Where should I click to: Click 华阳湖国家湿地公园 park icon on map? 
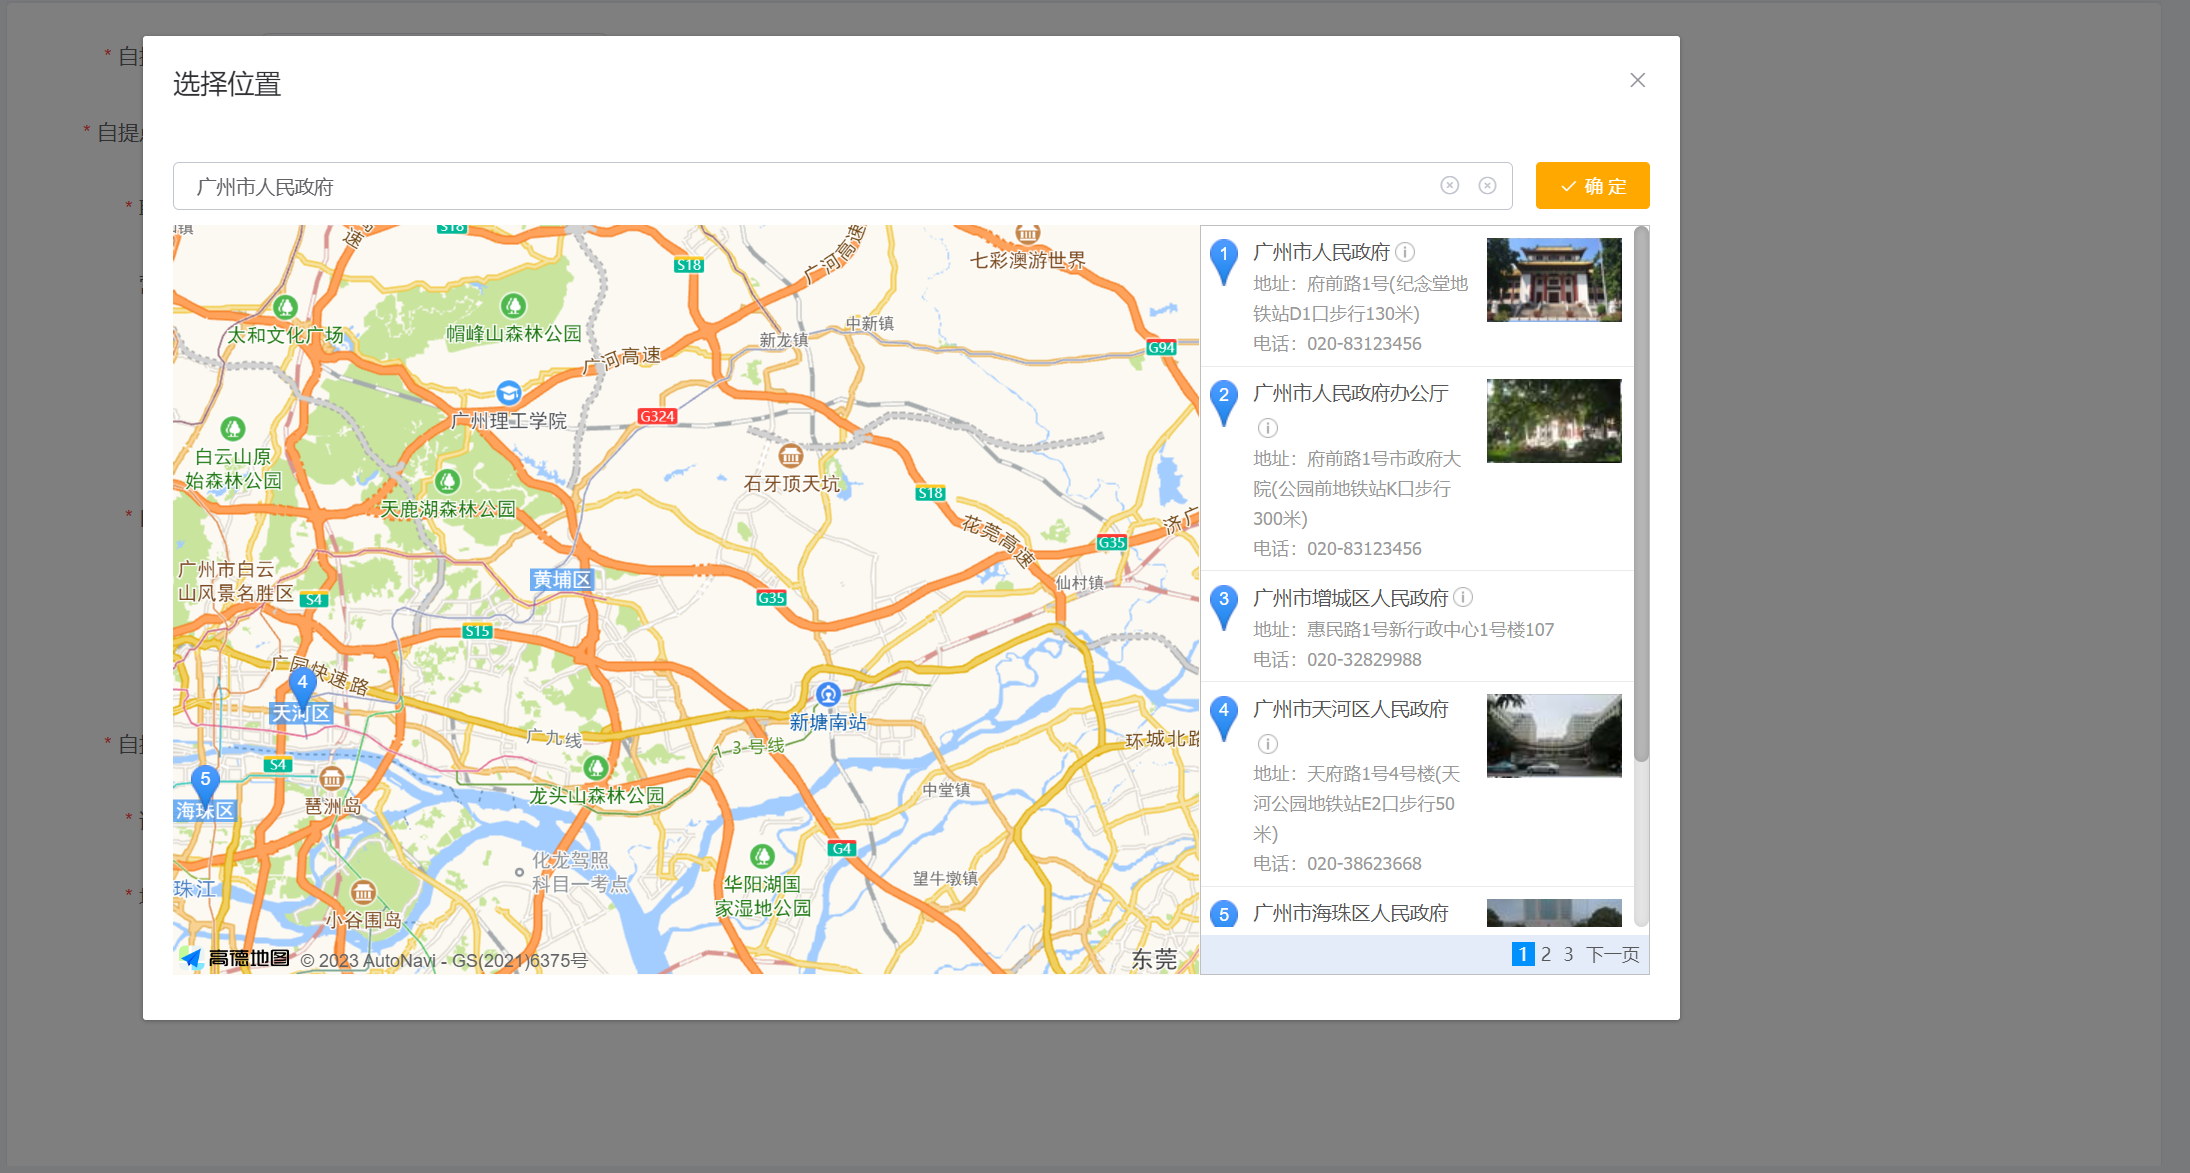click(x=763, y=856)
